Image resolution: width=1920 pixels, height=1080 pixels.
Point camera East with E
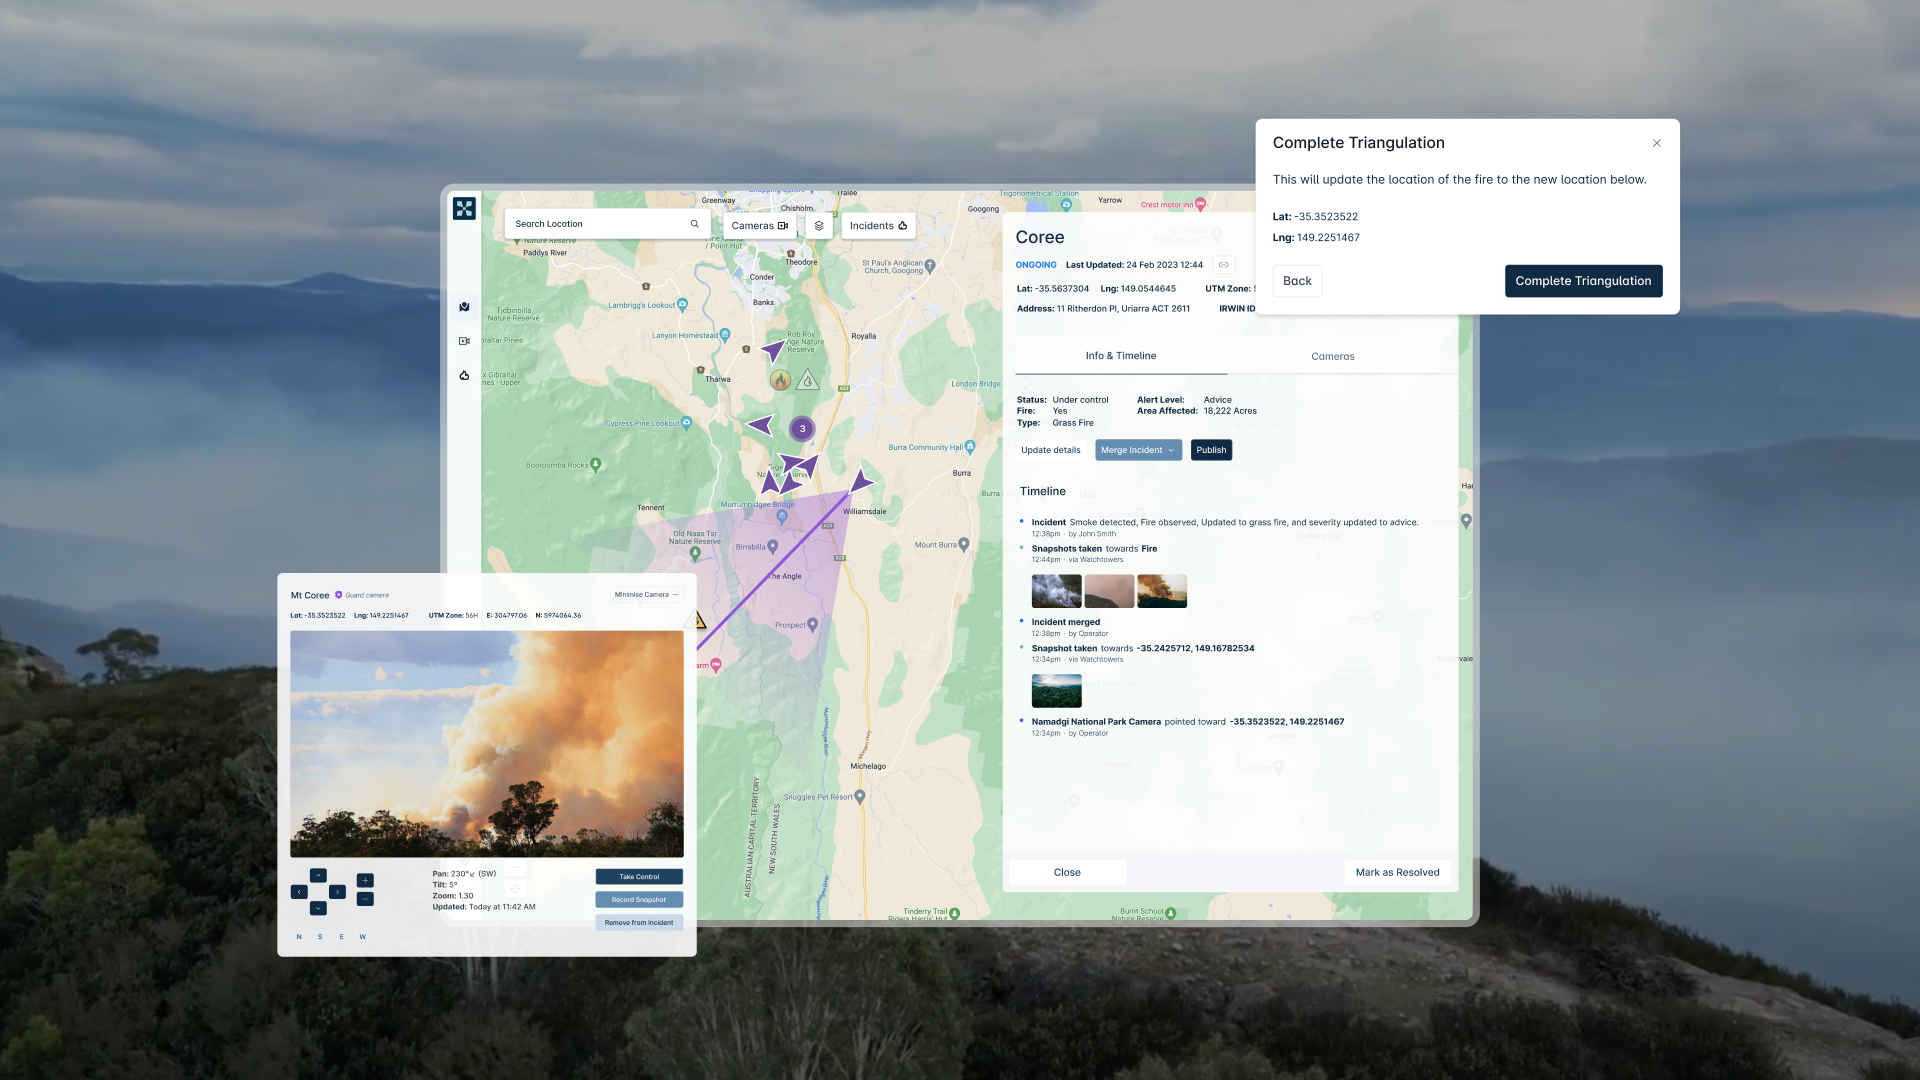(x=341, y=937)
